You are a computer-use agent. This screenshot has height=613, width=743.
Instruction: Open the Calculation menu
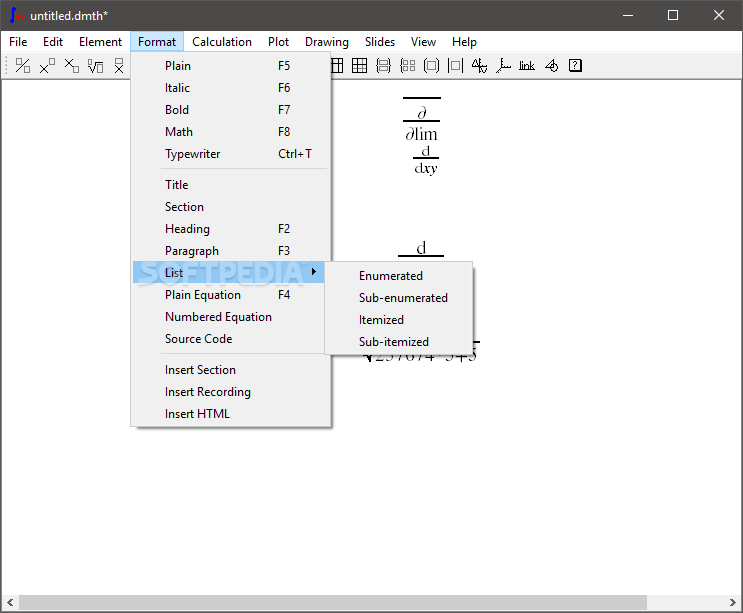point(222,42)
